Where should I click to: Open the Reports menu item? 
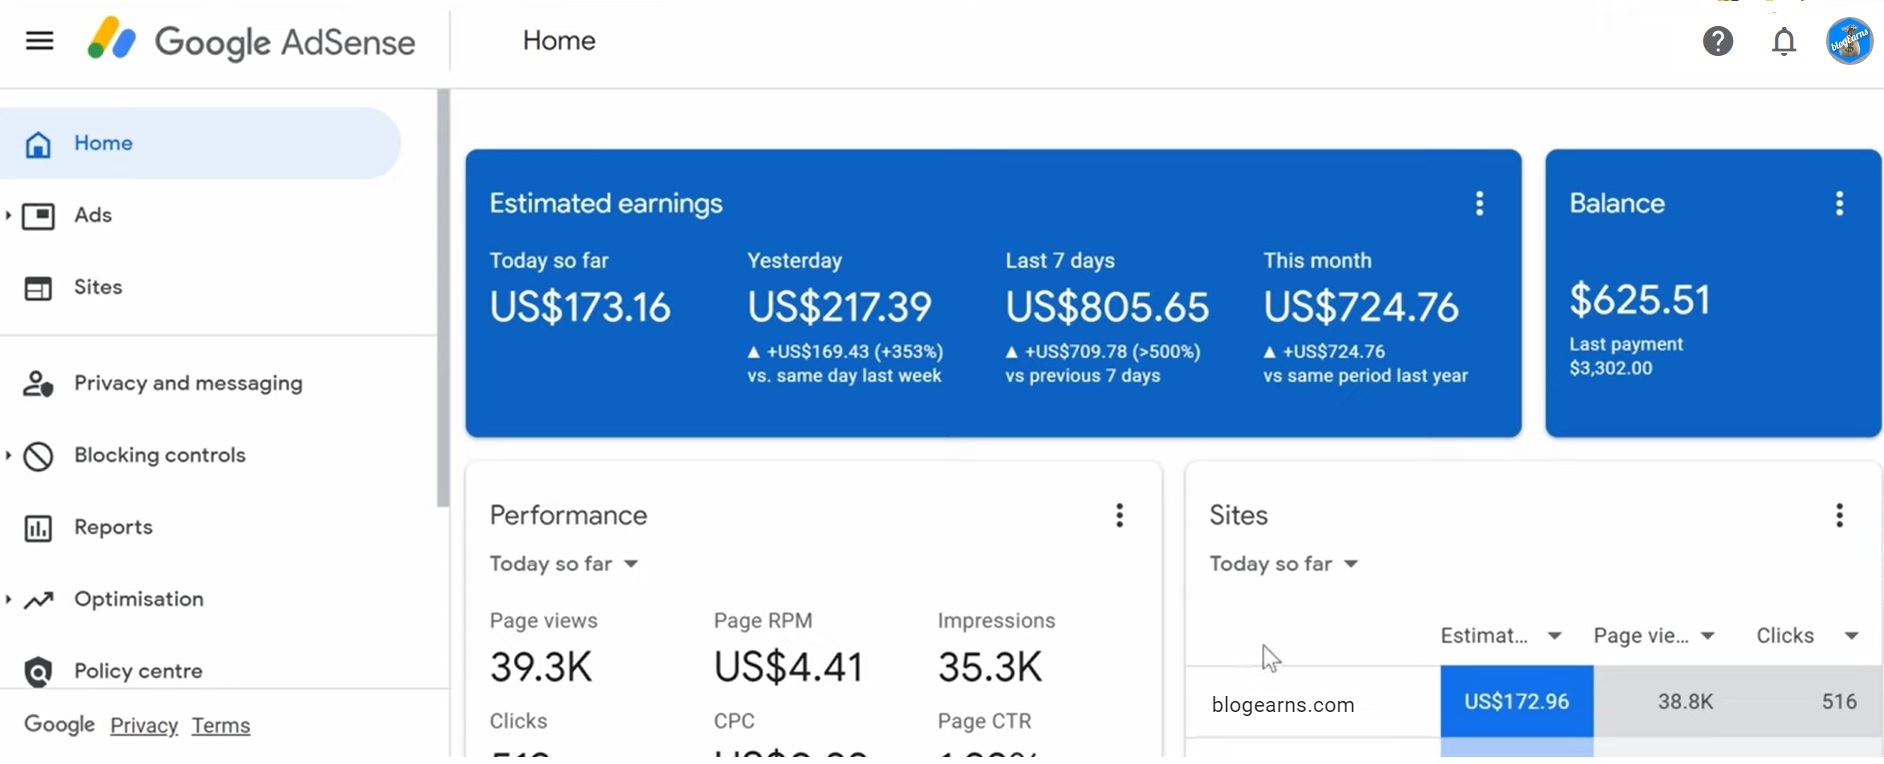tap(113, 528)
